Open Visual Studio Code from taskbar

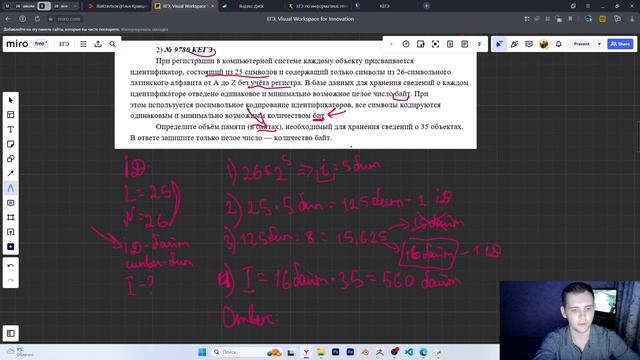pyautogui.click(x=409, y=352)
